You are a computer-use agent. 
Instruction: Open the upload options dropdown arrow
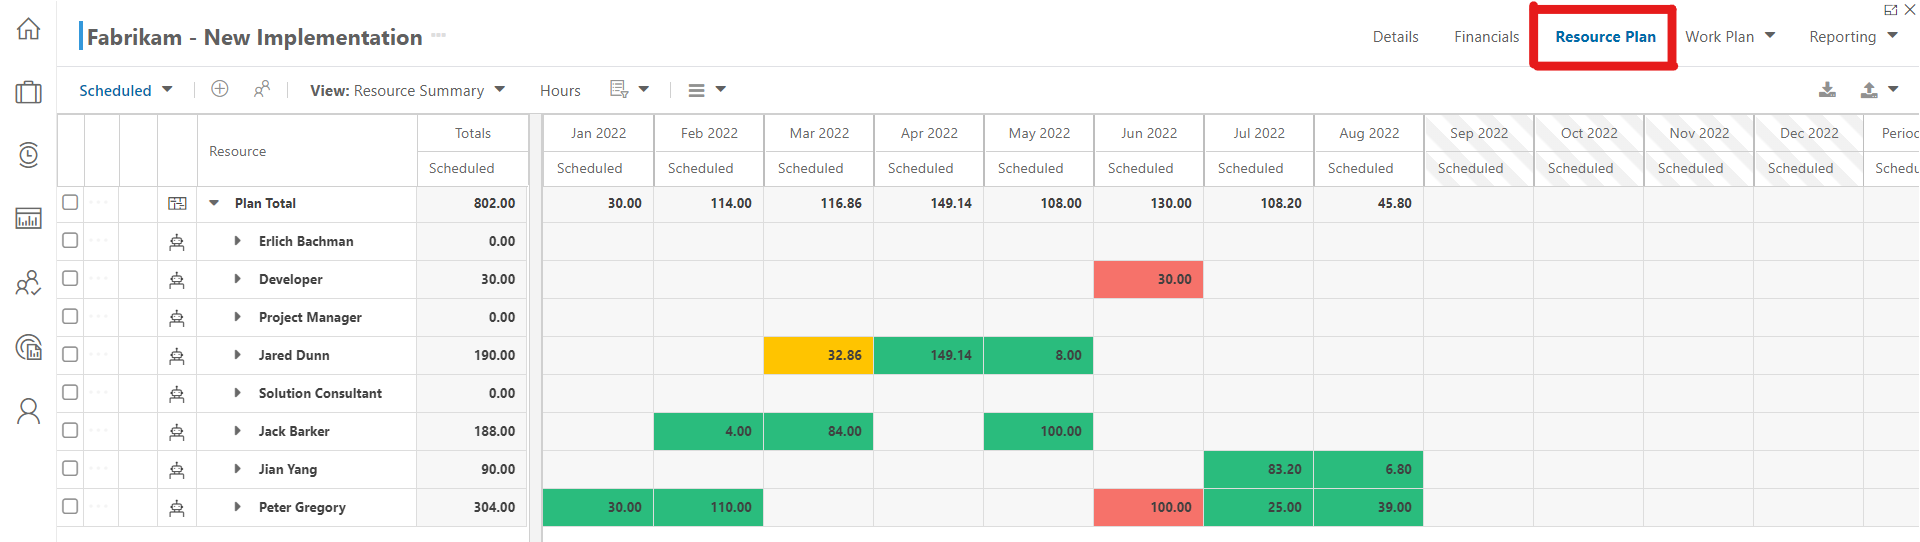tap(1893, 89)
